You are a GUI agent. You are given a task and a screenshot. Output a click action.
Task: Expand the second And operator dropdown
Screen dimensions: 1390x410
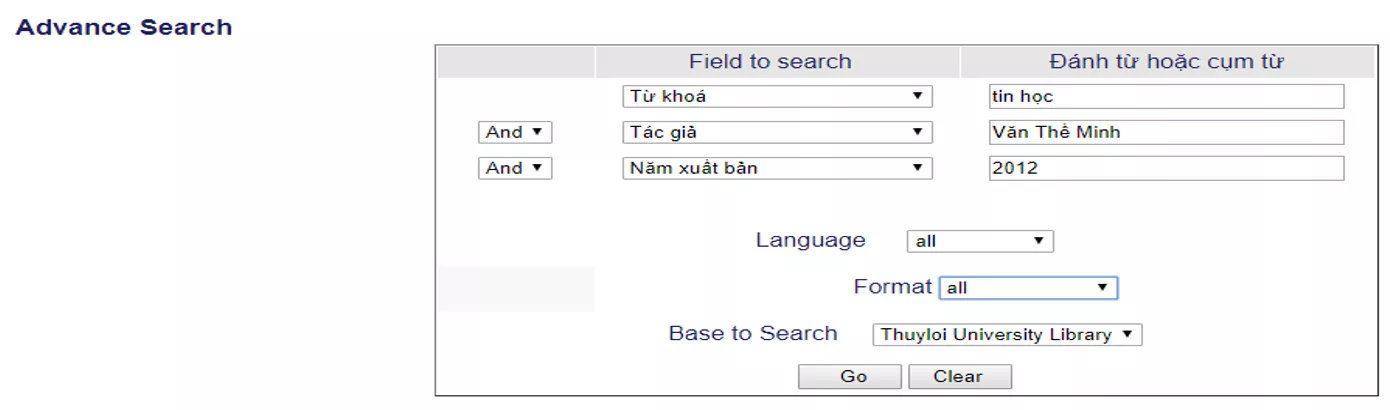[x=515, y=168]
